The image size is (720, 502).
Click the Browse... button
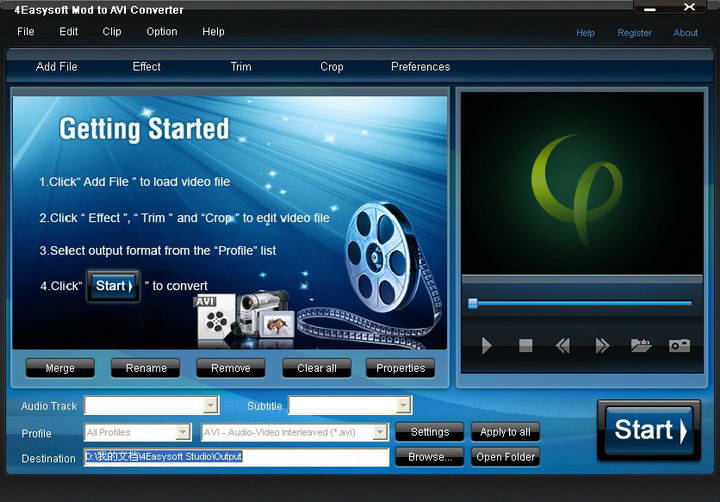pos(430,457)
